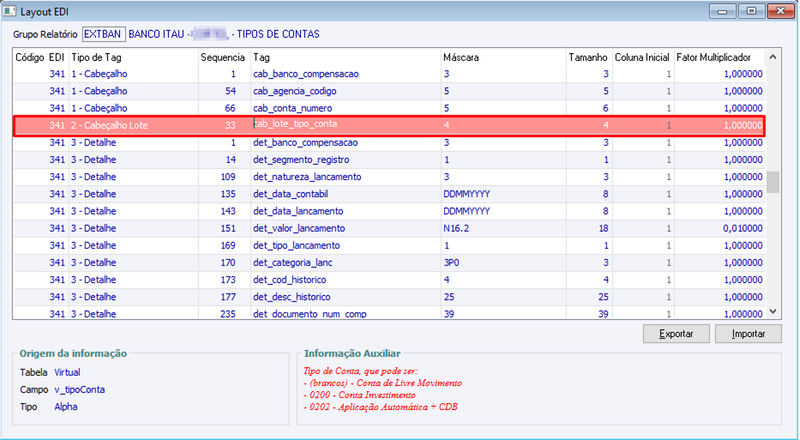Image resolution: width=800 pixels, height=440 pixels.
Task: Select the det_desc_historico tag cell
Action: [345, 297]
